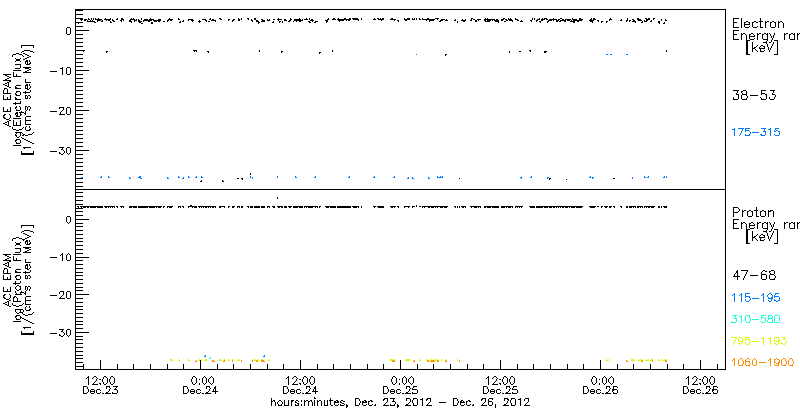Click the log(Proton Flux) y-axis title
Viewport: 800px width, 410px height.
(20, 278)
